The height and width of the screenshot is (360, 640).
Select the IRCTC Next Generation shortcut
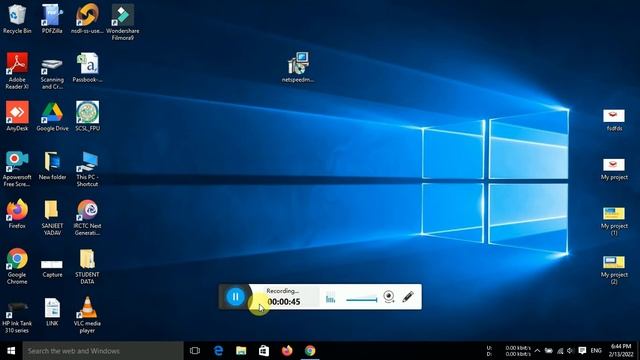pyautogui.click(x=87, y=218)
